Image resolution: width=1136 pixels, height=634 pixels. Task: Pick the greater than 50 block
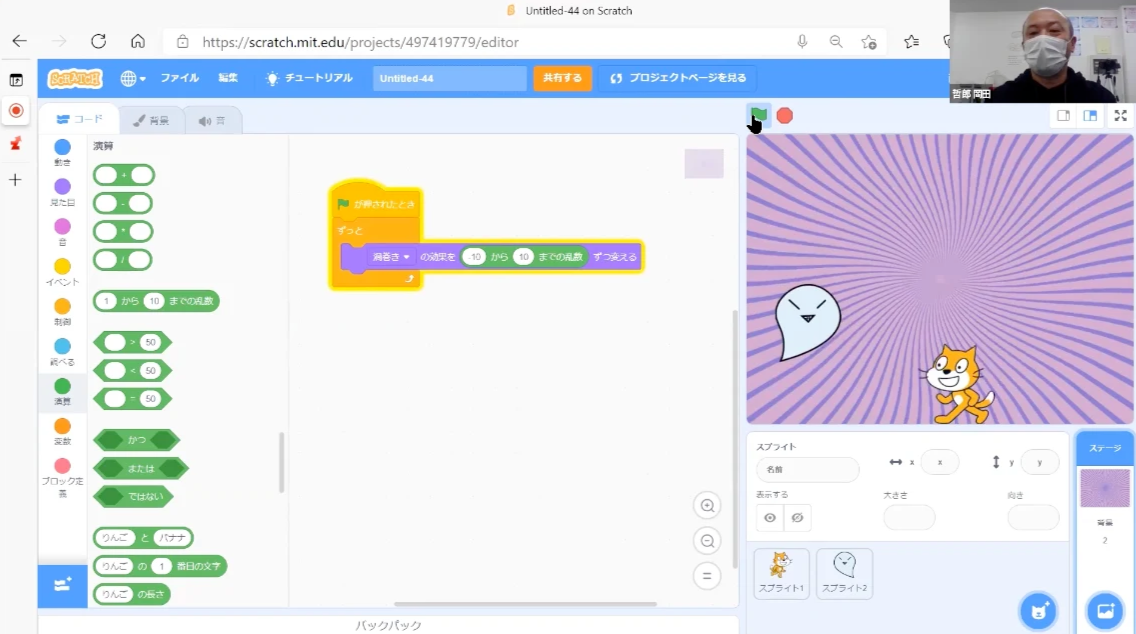pos(132,342)
